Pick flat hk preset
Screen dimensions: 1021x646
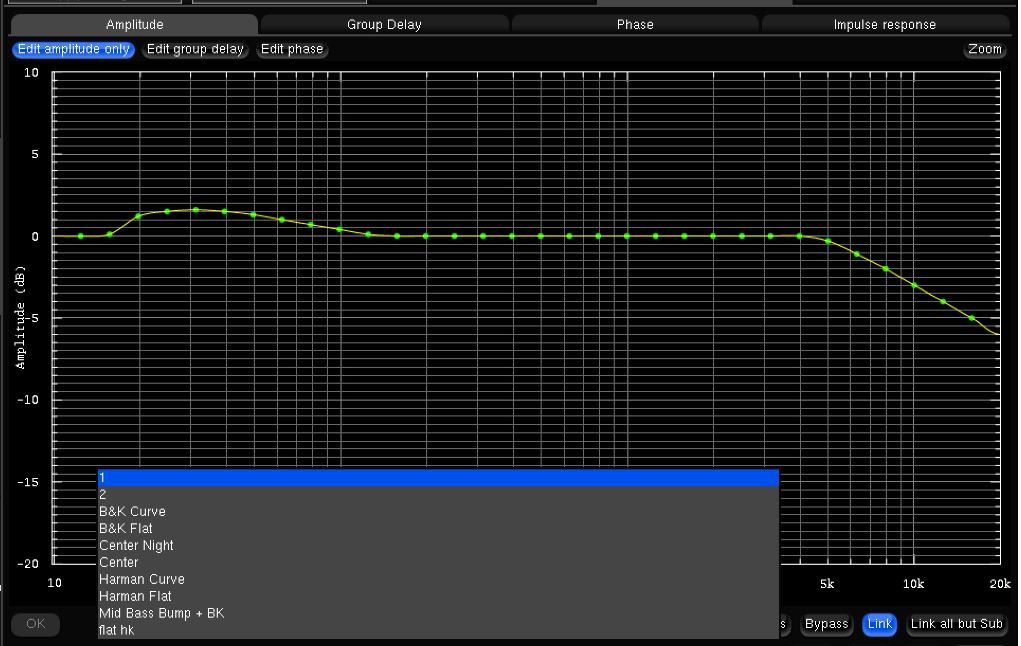pos(437,630)
